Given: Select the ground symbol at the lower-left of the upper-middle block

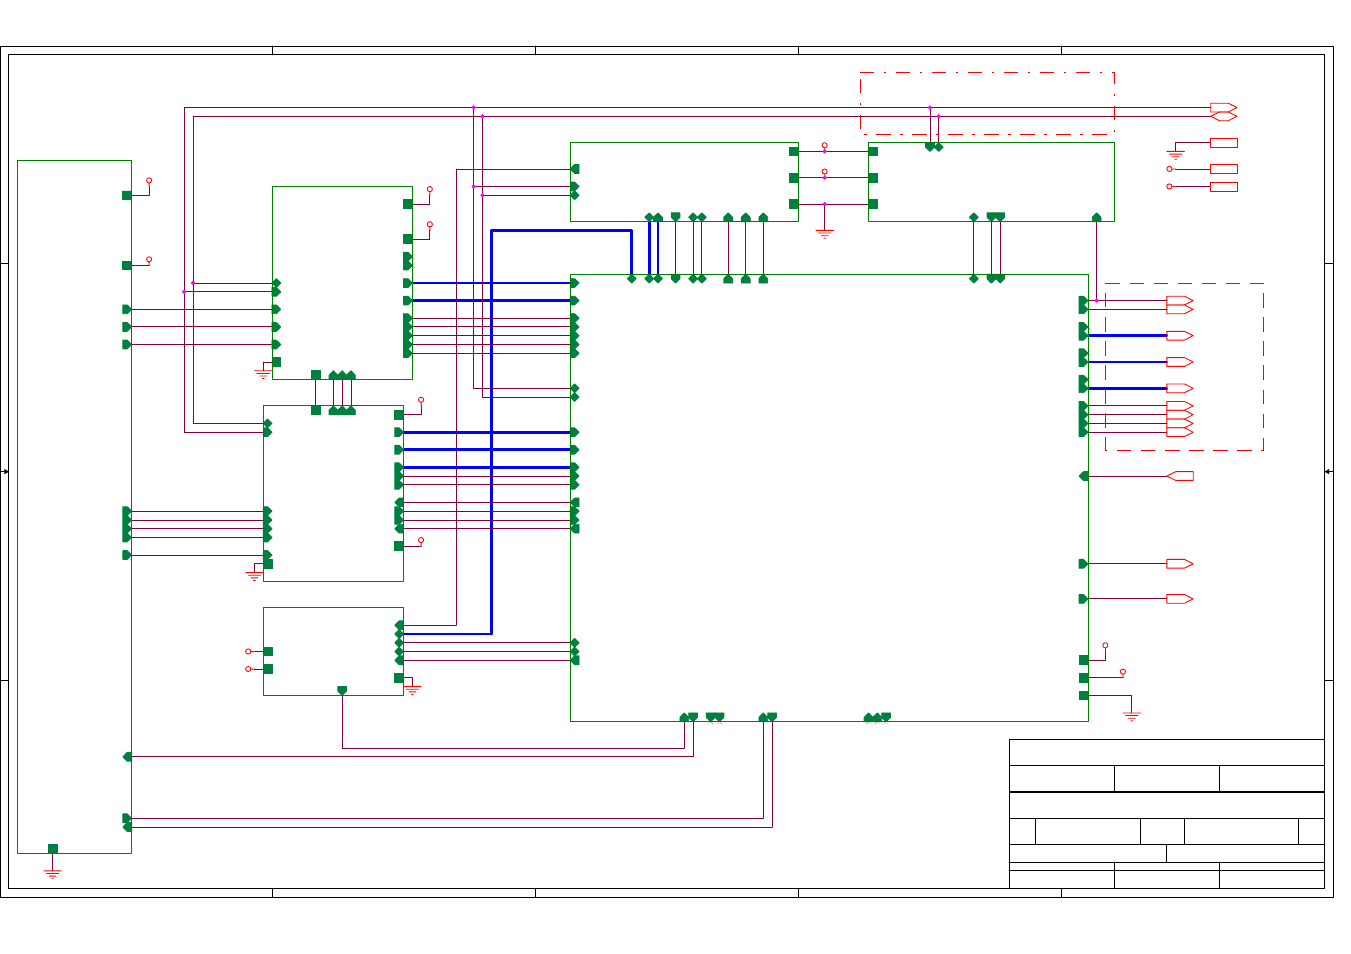Looking at the screenshot, I should [x=262, y=373].
